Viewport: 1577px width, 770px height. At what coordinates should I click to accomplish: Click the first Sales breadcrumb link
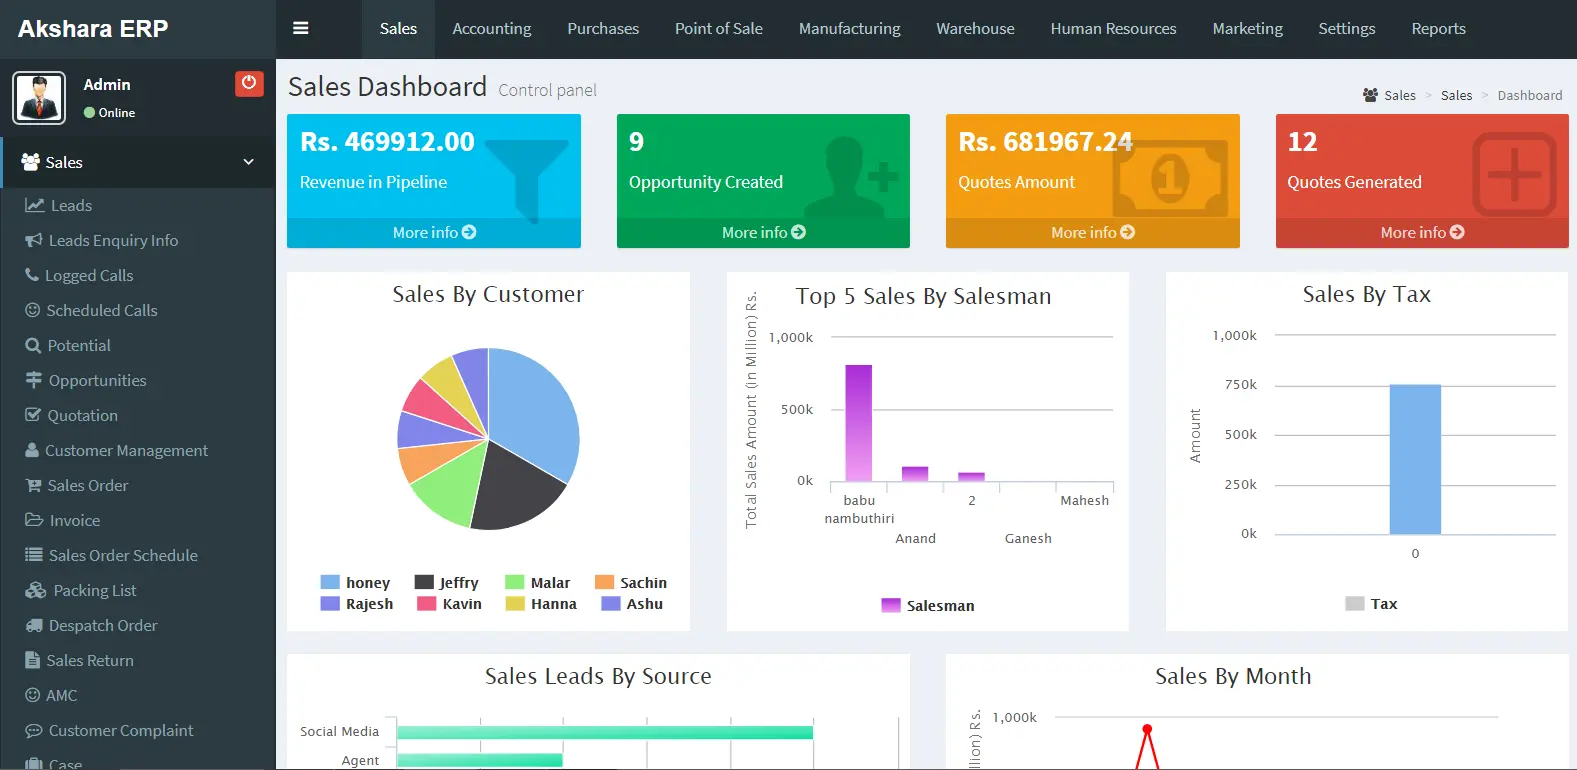click(1400, 95)
